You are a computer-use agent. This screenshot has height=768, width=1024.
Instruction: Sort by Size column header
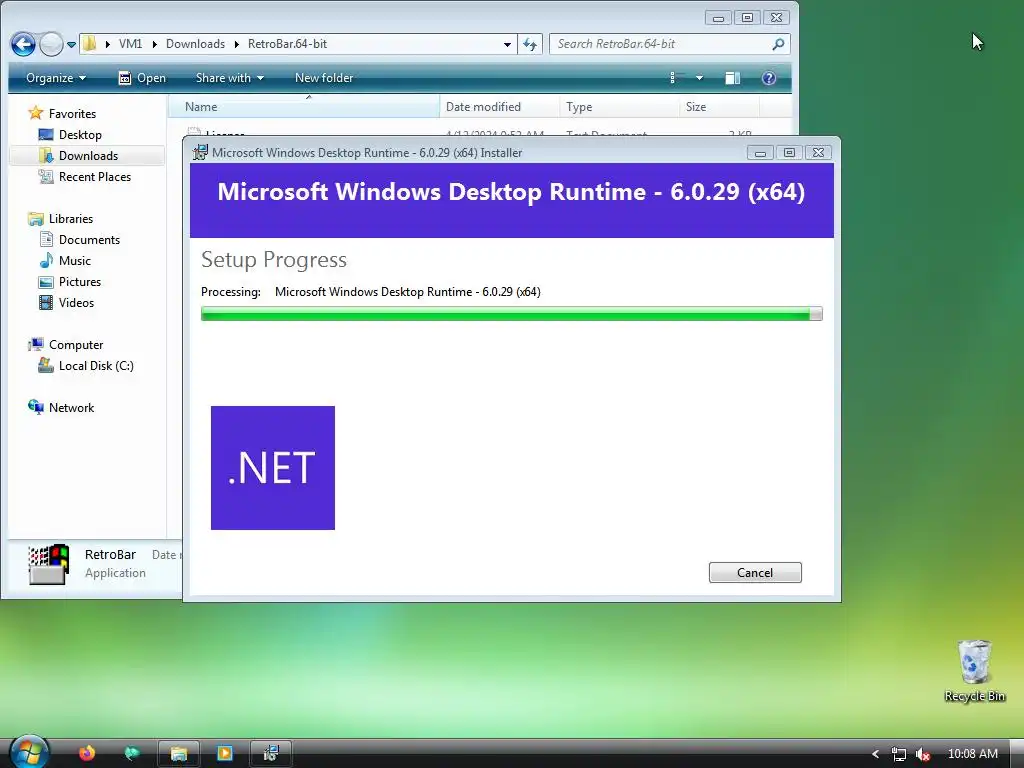click(x=719, y=106)
